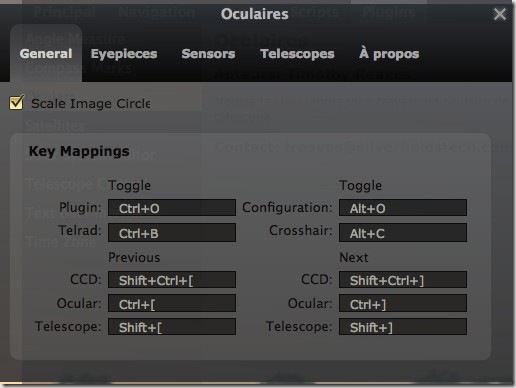Select the Crosshair key field Alt+C
The height and width of the screenshot is (388, 516).
403,232
